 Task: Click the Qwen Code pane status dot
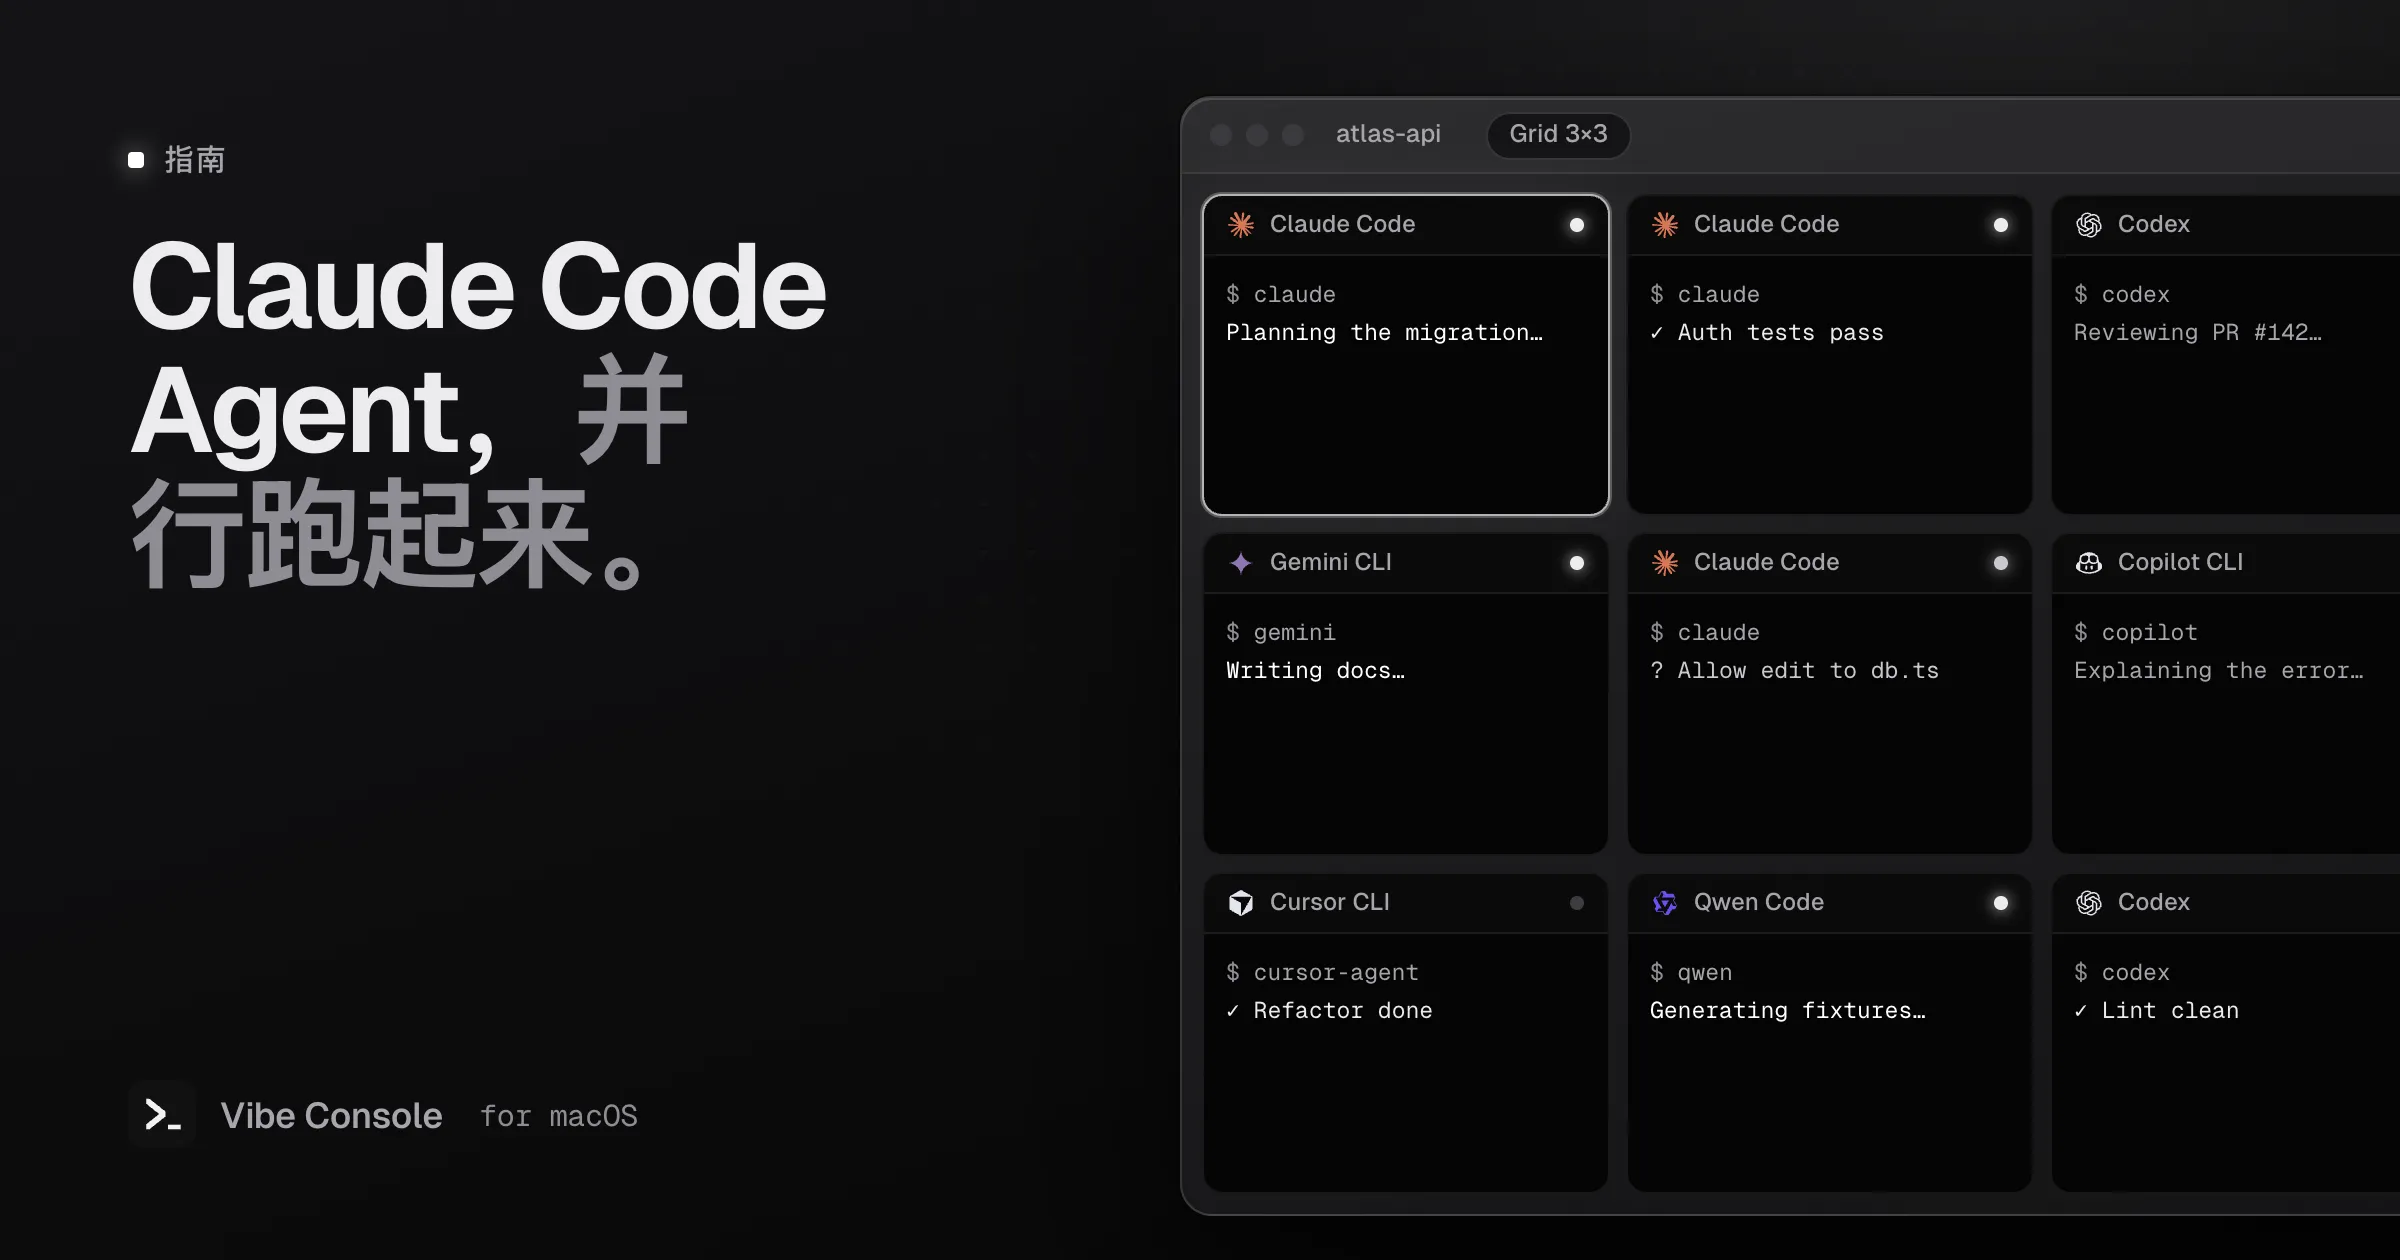click(x=2001, y=903)
